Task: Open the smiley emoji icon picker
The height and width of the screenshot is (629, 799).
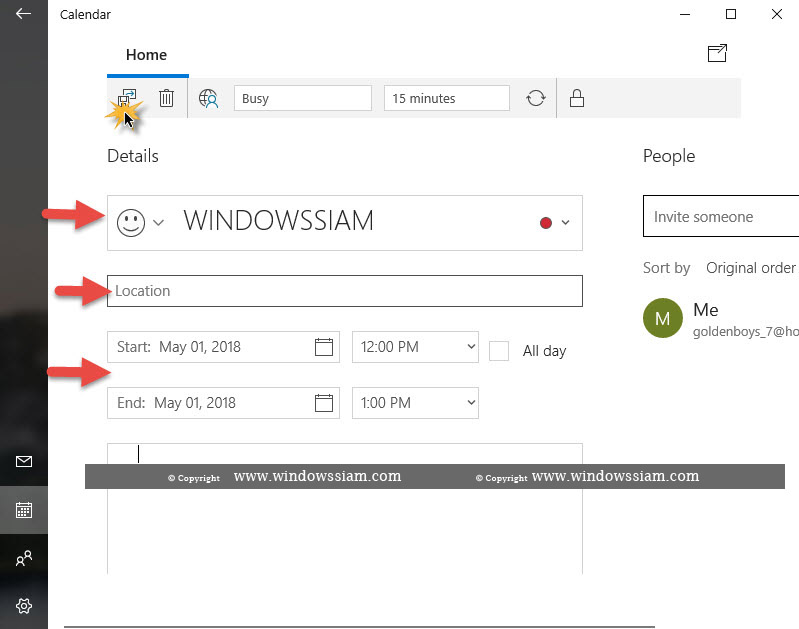Action: coord(131,223)
